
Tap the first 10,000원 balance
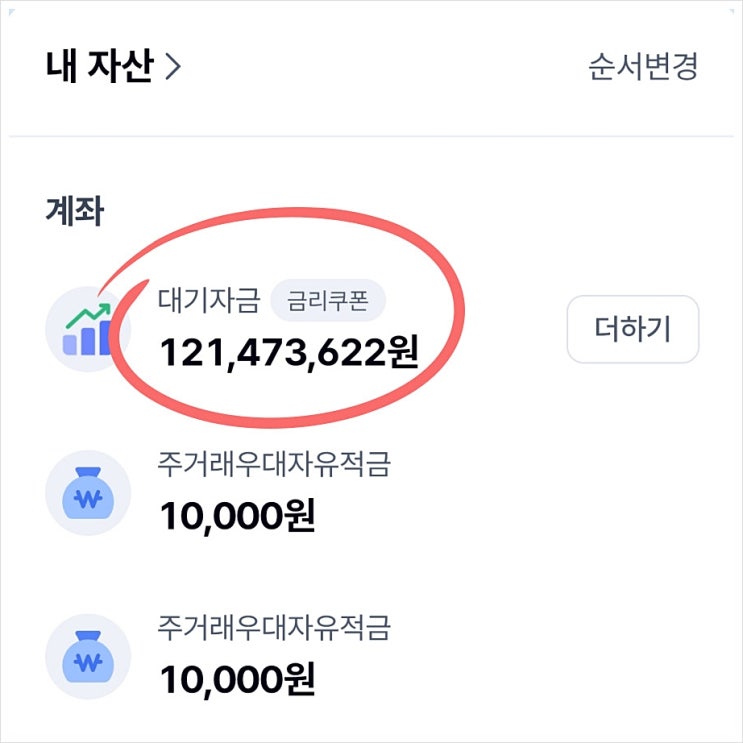237,516
